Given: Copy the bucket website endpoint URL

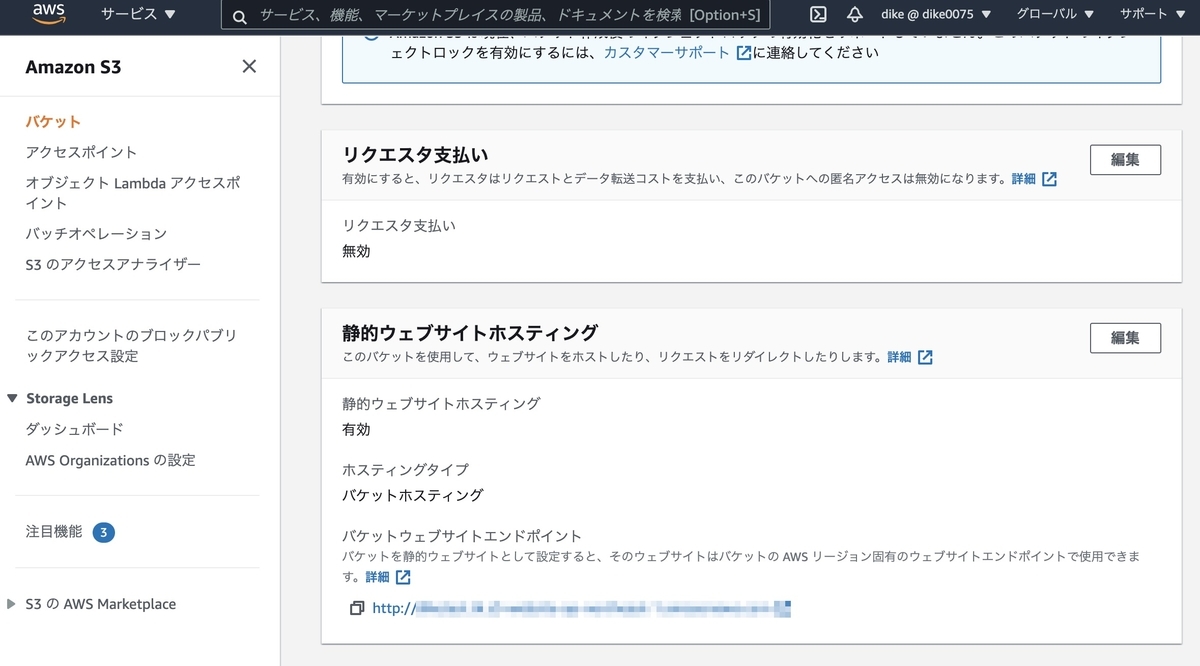Looking at the screenshot, I should click(x=356, y=608).
